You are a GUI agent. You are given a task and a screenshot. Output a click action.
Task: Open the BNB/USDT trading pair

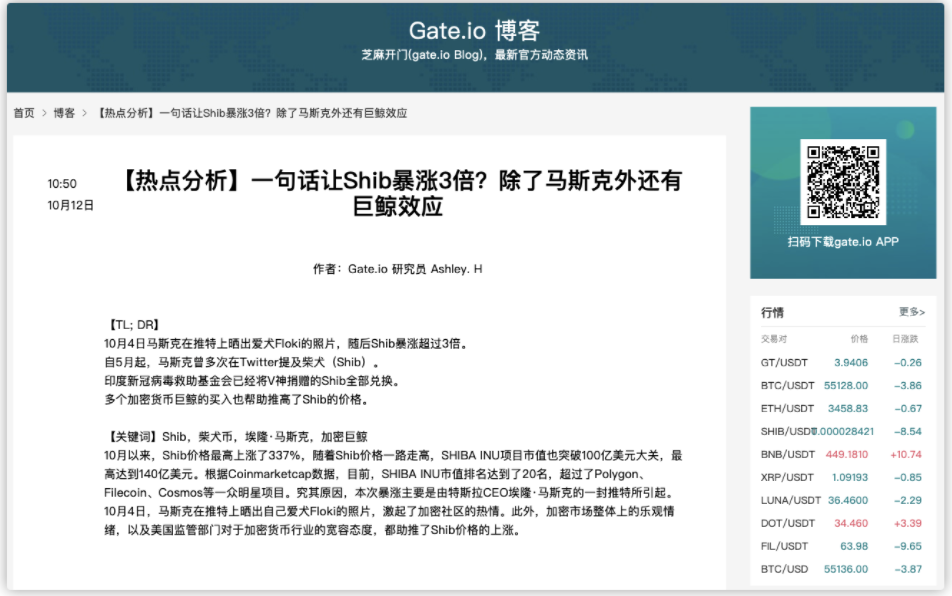(787, 455)
